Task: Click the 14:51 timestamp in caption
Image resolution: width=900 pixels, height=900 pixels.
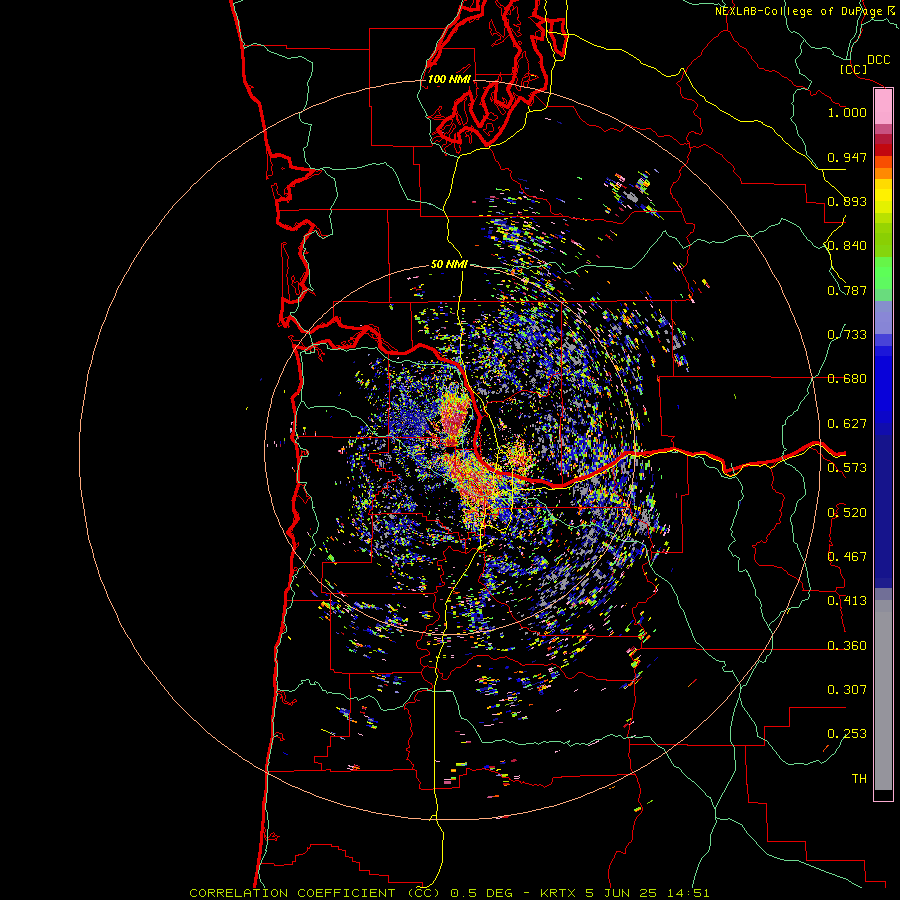Action: coord(688,893)
